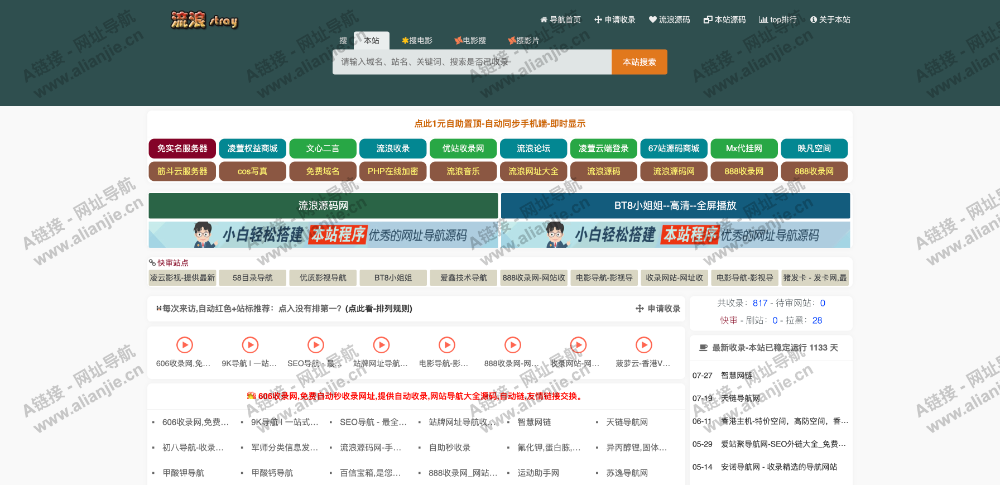Click the 筋斗云服务器 brown tag

(182, 172)
